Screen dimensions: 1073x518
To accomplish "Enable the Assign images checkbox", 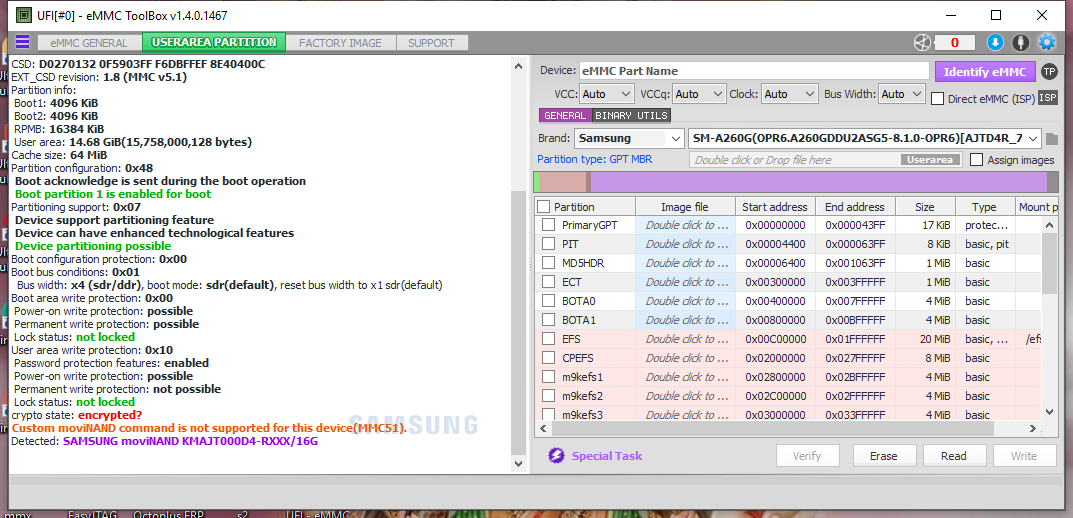I will (x=977, y=159).
